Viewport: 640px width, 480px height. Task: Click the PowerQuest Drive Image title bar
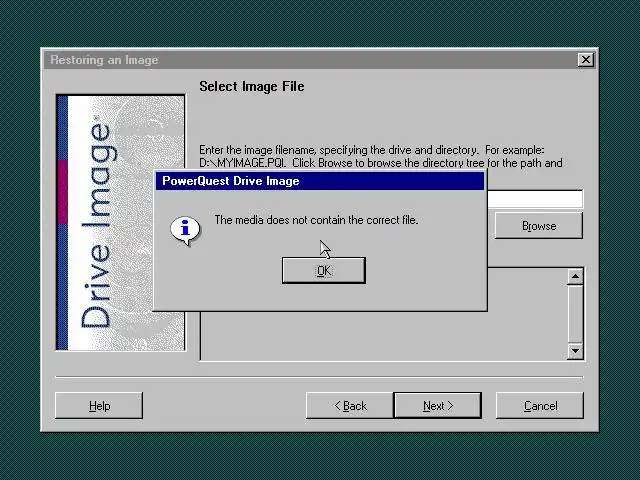pyautogui.click(x=320, y=181)
